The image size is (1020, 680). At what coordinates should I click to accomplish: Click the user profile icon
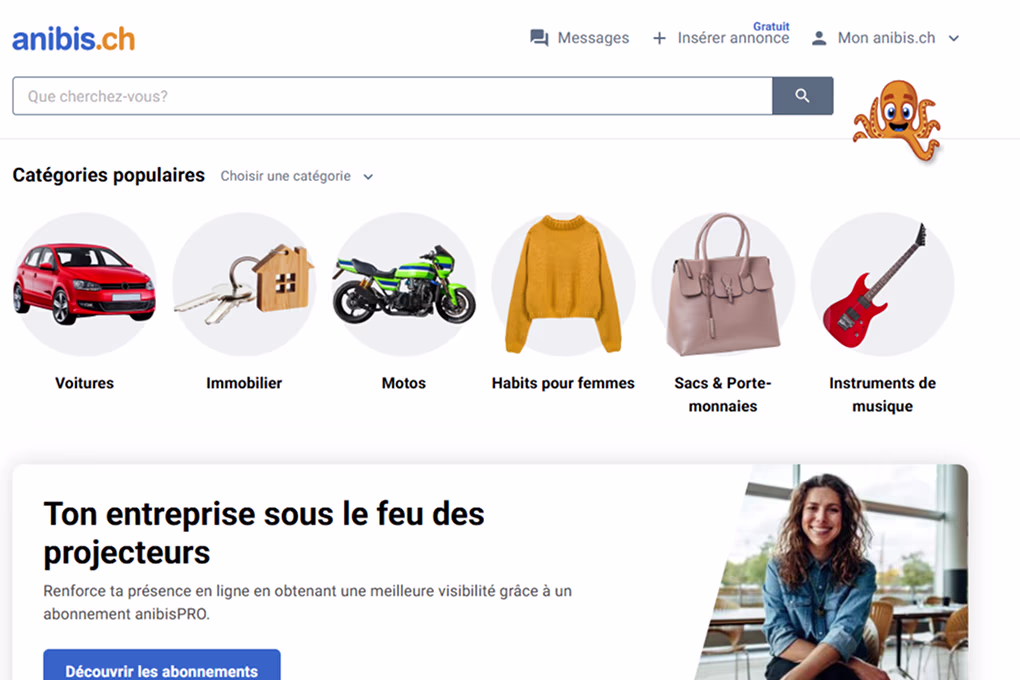(x=819, y=38)
